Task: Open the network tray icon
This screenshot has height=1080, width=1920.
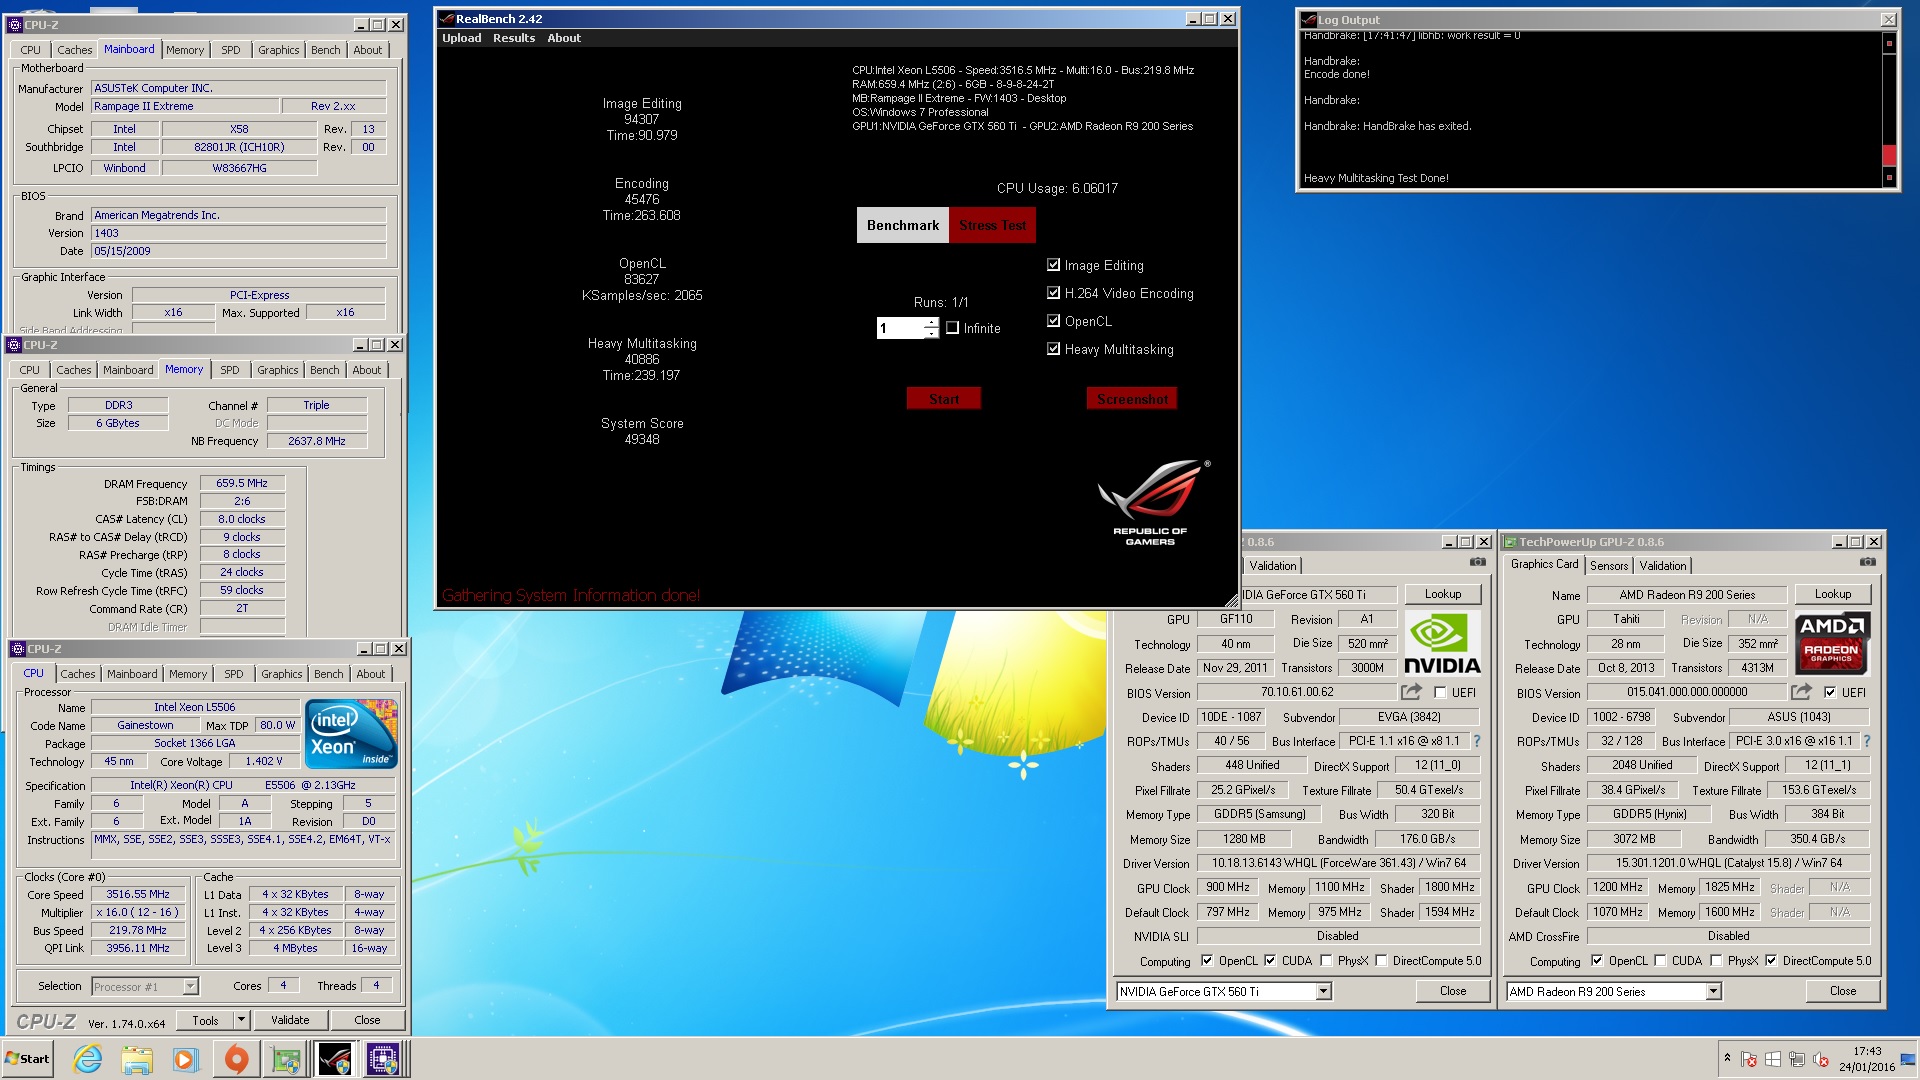Action: pyautogui.click(x=1797, y=1060)
